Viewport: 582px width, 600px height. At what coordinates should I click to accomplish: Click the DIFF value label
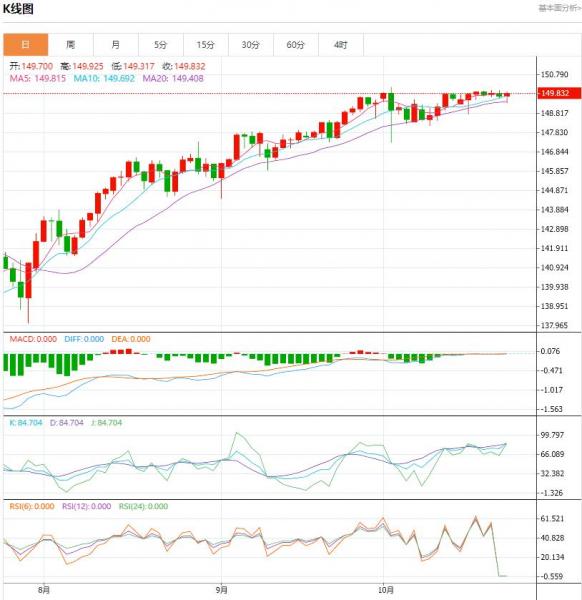point(84,339)
